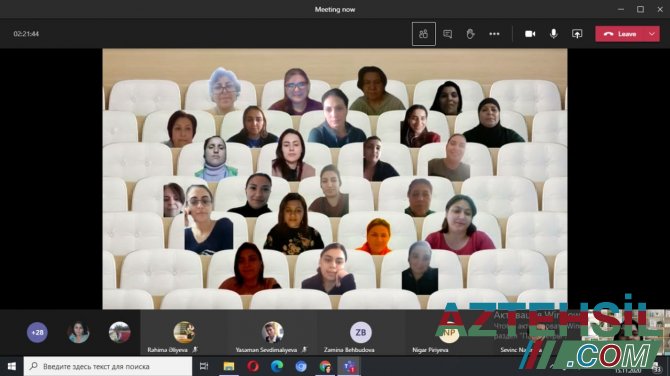Open the More actions ellipsis menu
Image resolution: width=670 pixels, height=376 pixels.
494,34
